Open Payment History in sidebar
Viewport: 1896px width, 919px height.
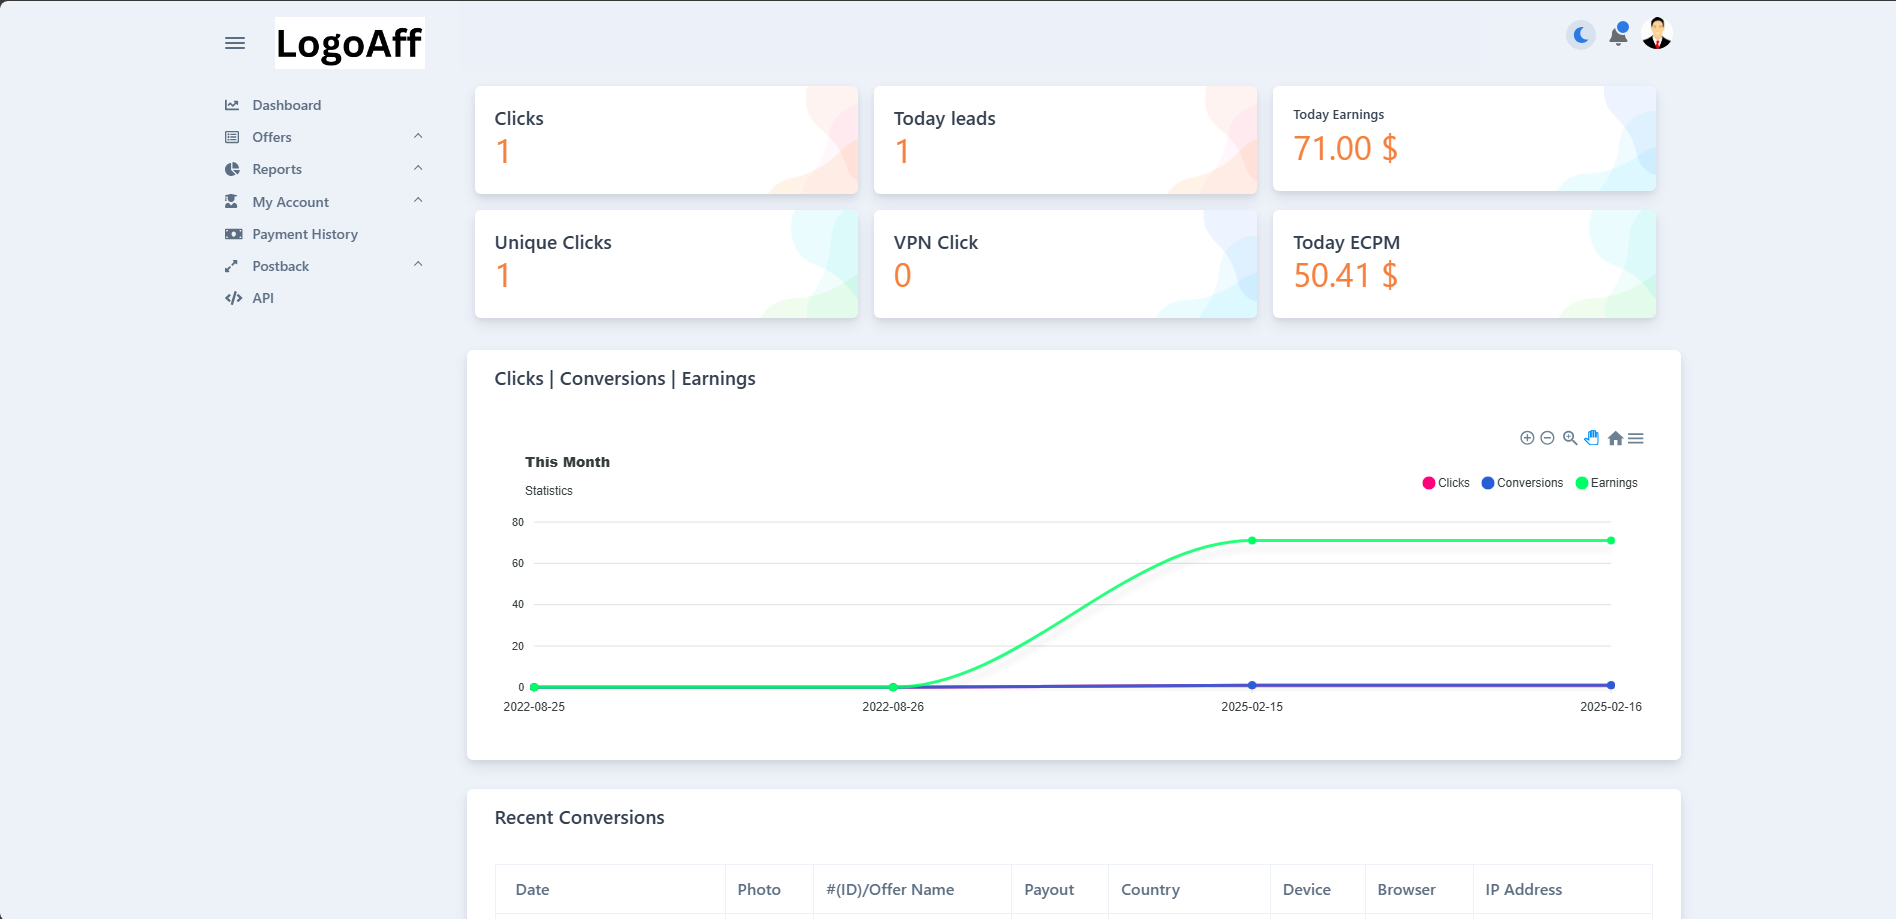point(304,234)
